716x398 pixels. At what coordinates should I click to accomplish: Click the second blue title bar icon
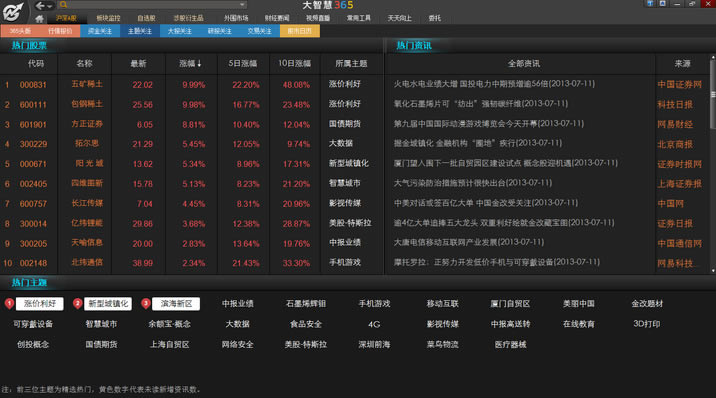point(662,3)
